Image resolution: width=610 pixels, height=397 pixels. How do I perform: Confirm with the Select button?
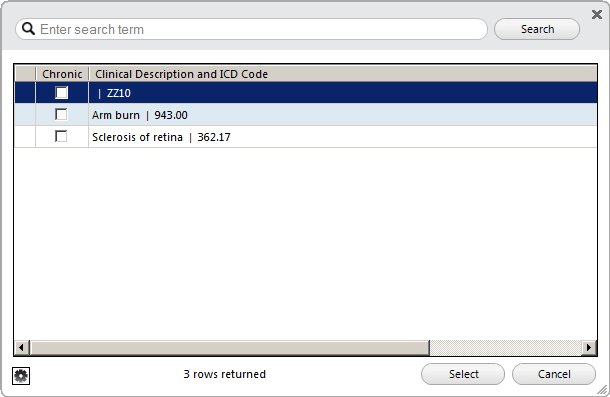(x=463, y=374)
